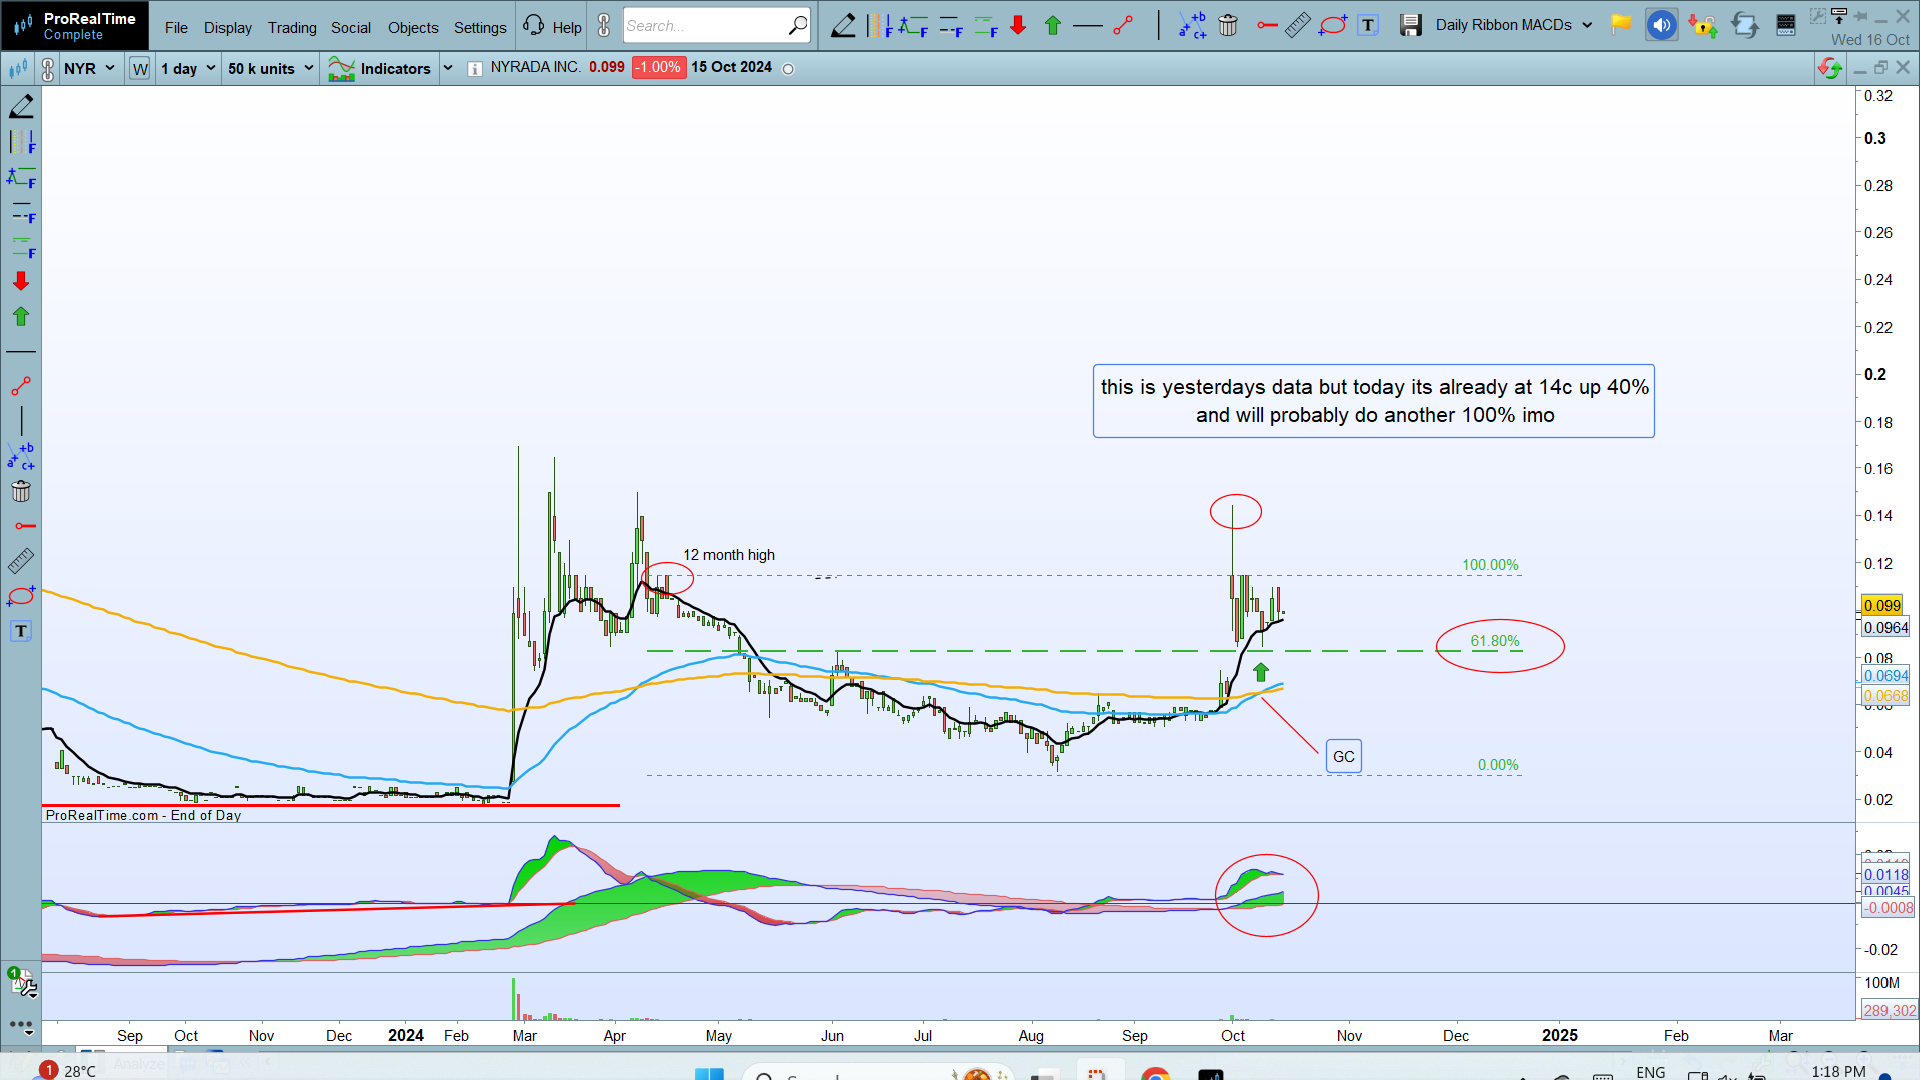Image resolution: width=1920 pixels, height=1080 pixels.
Task: Click the ProRealTime Complete logo
Action: pos(75,26)
